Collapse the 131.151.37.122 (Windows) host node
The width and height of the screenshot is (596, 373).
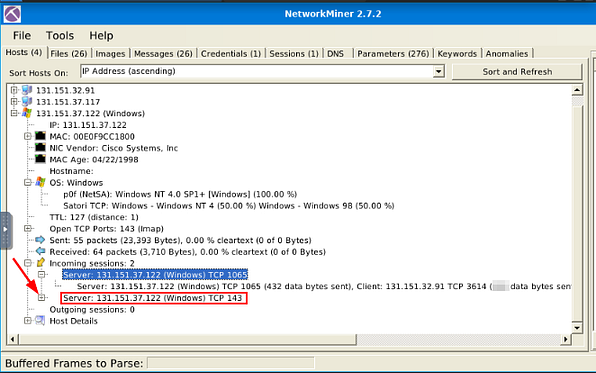pyautogui.click(x=14, y=113)
